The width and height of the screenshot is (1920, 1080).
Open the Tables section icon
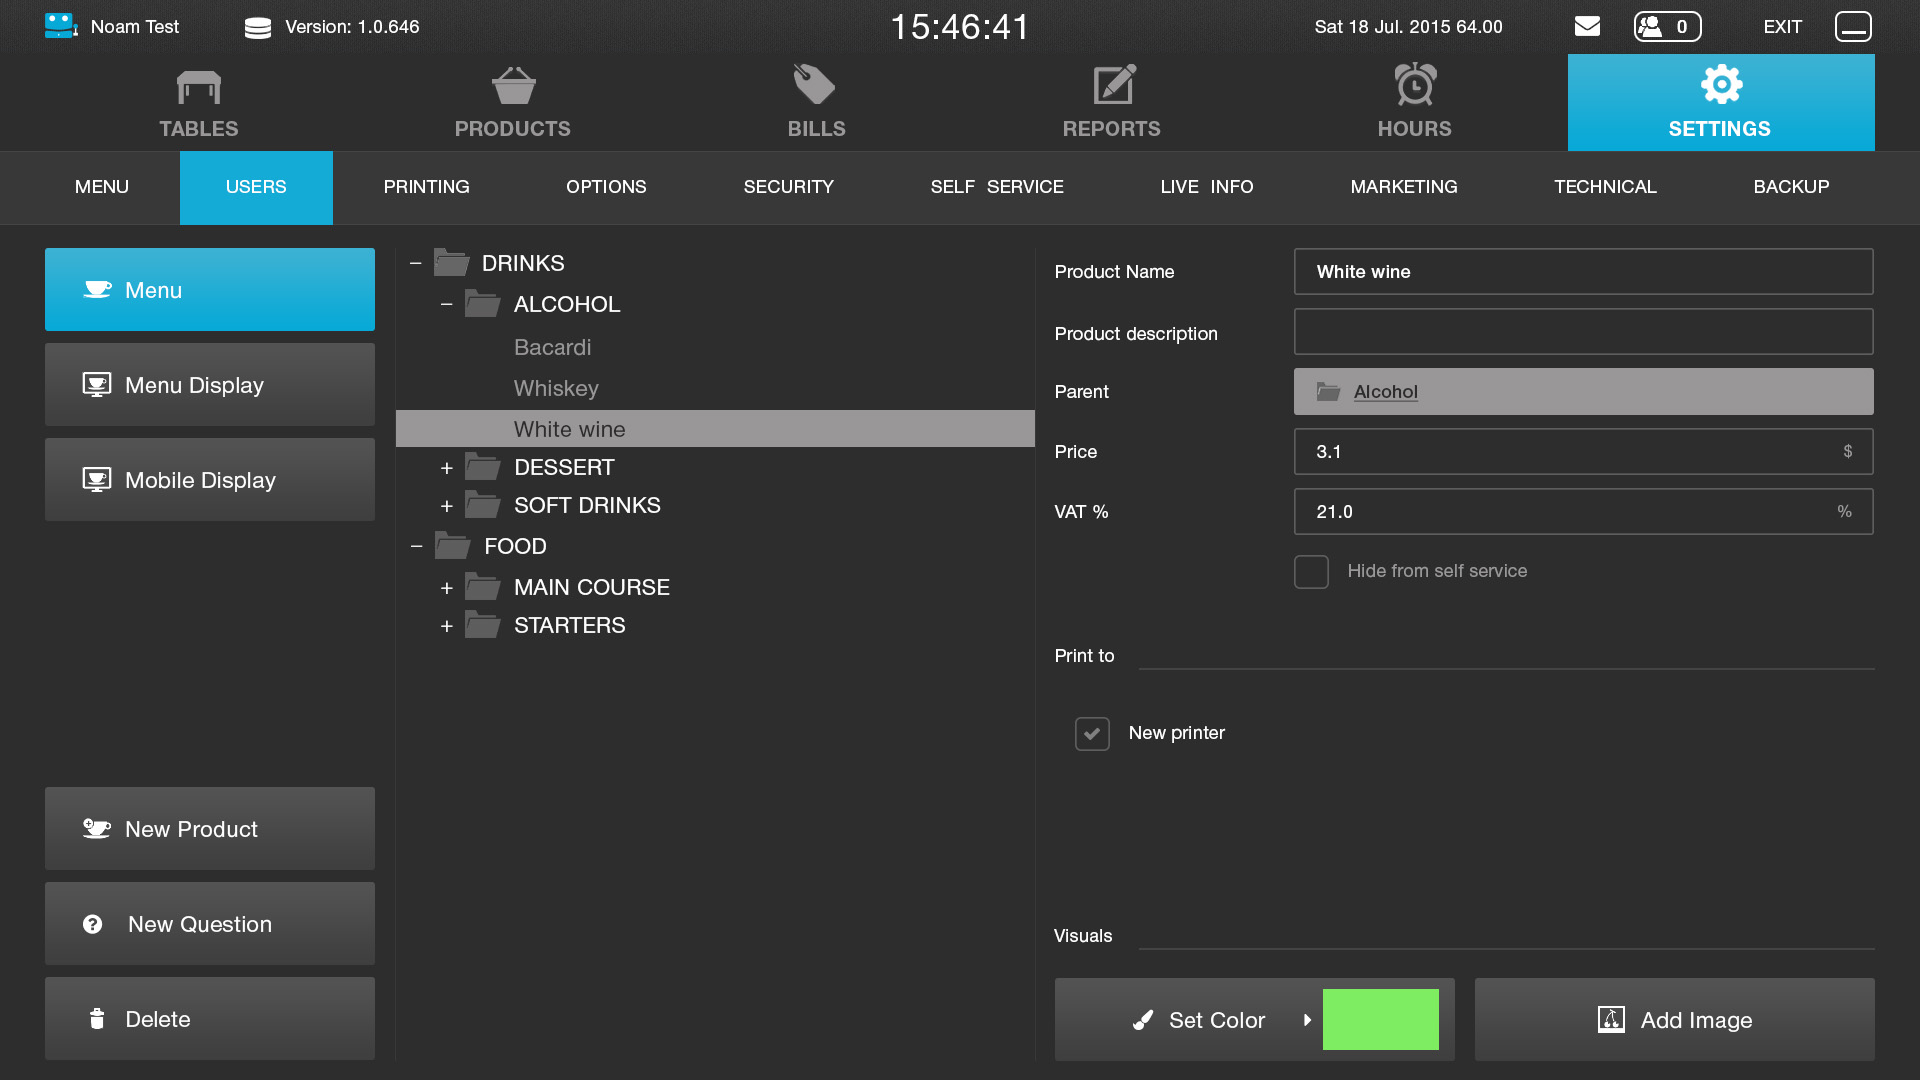point(198,88)
